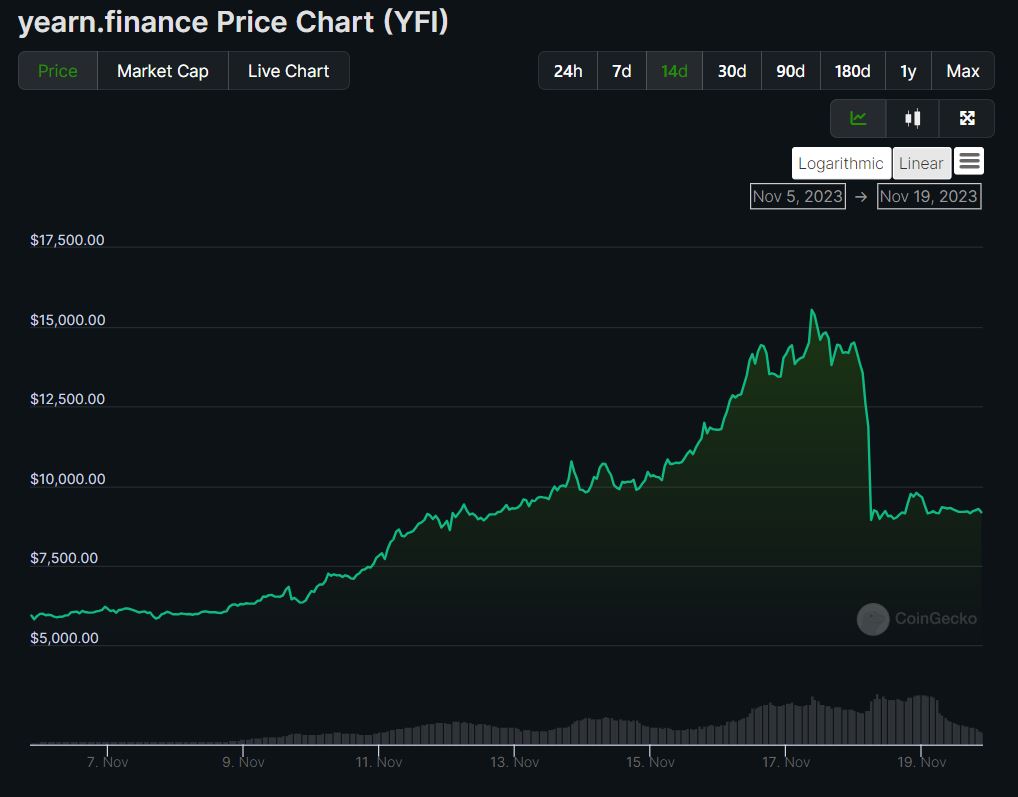Click the 7. Nov date label
The image size is (1018, 797).
point(108,762)
